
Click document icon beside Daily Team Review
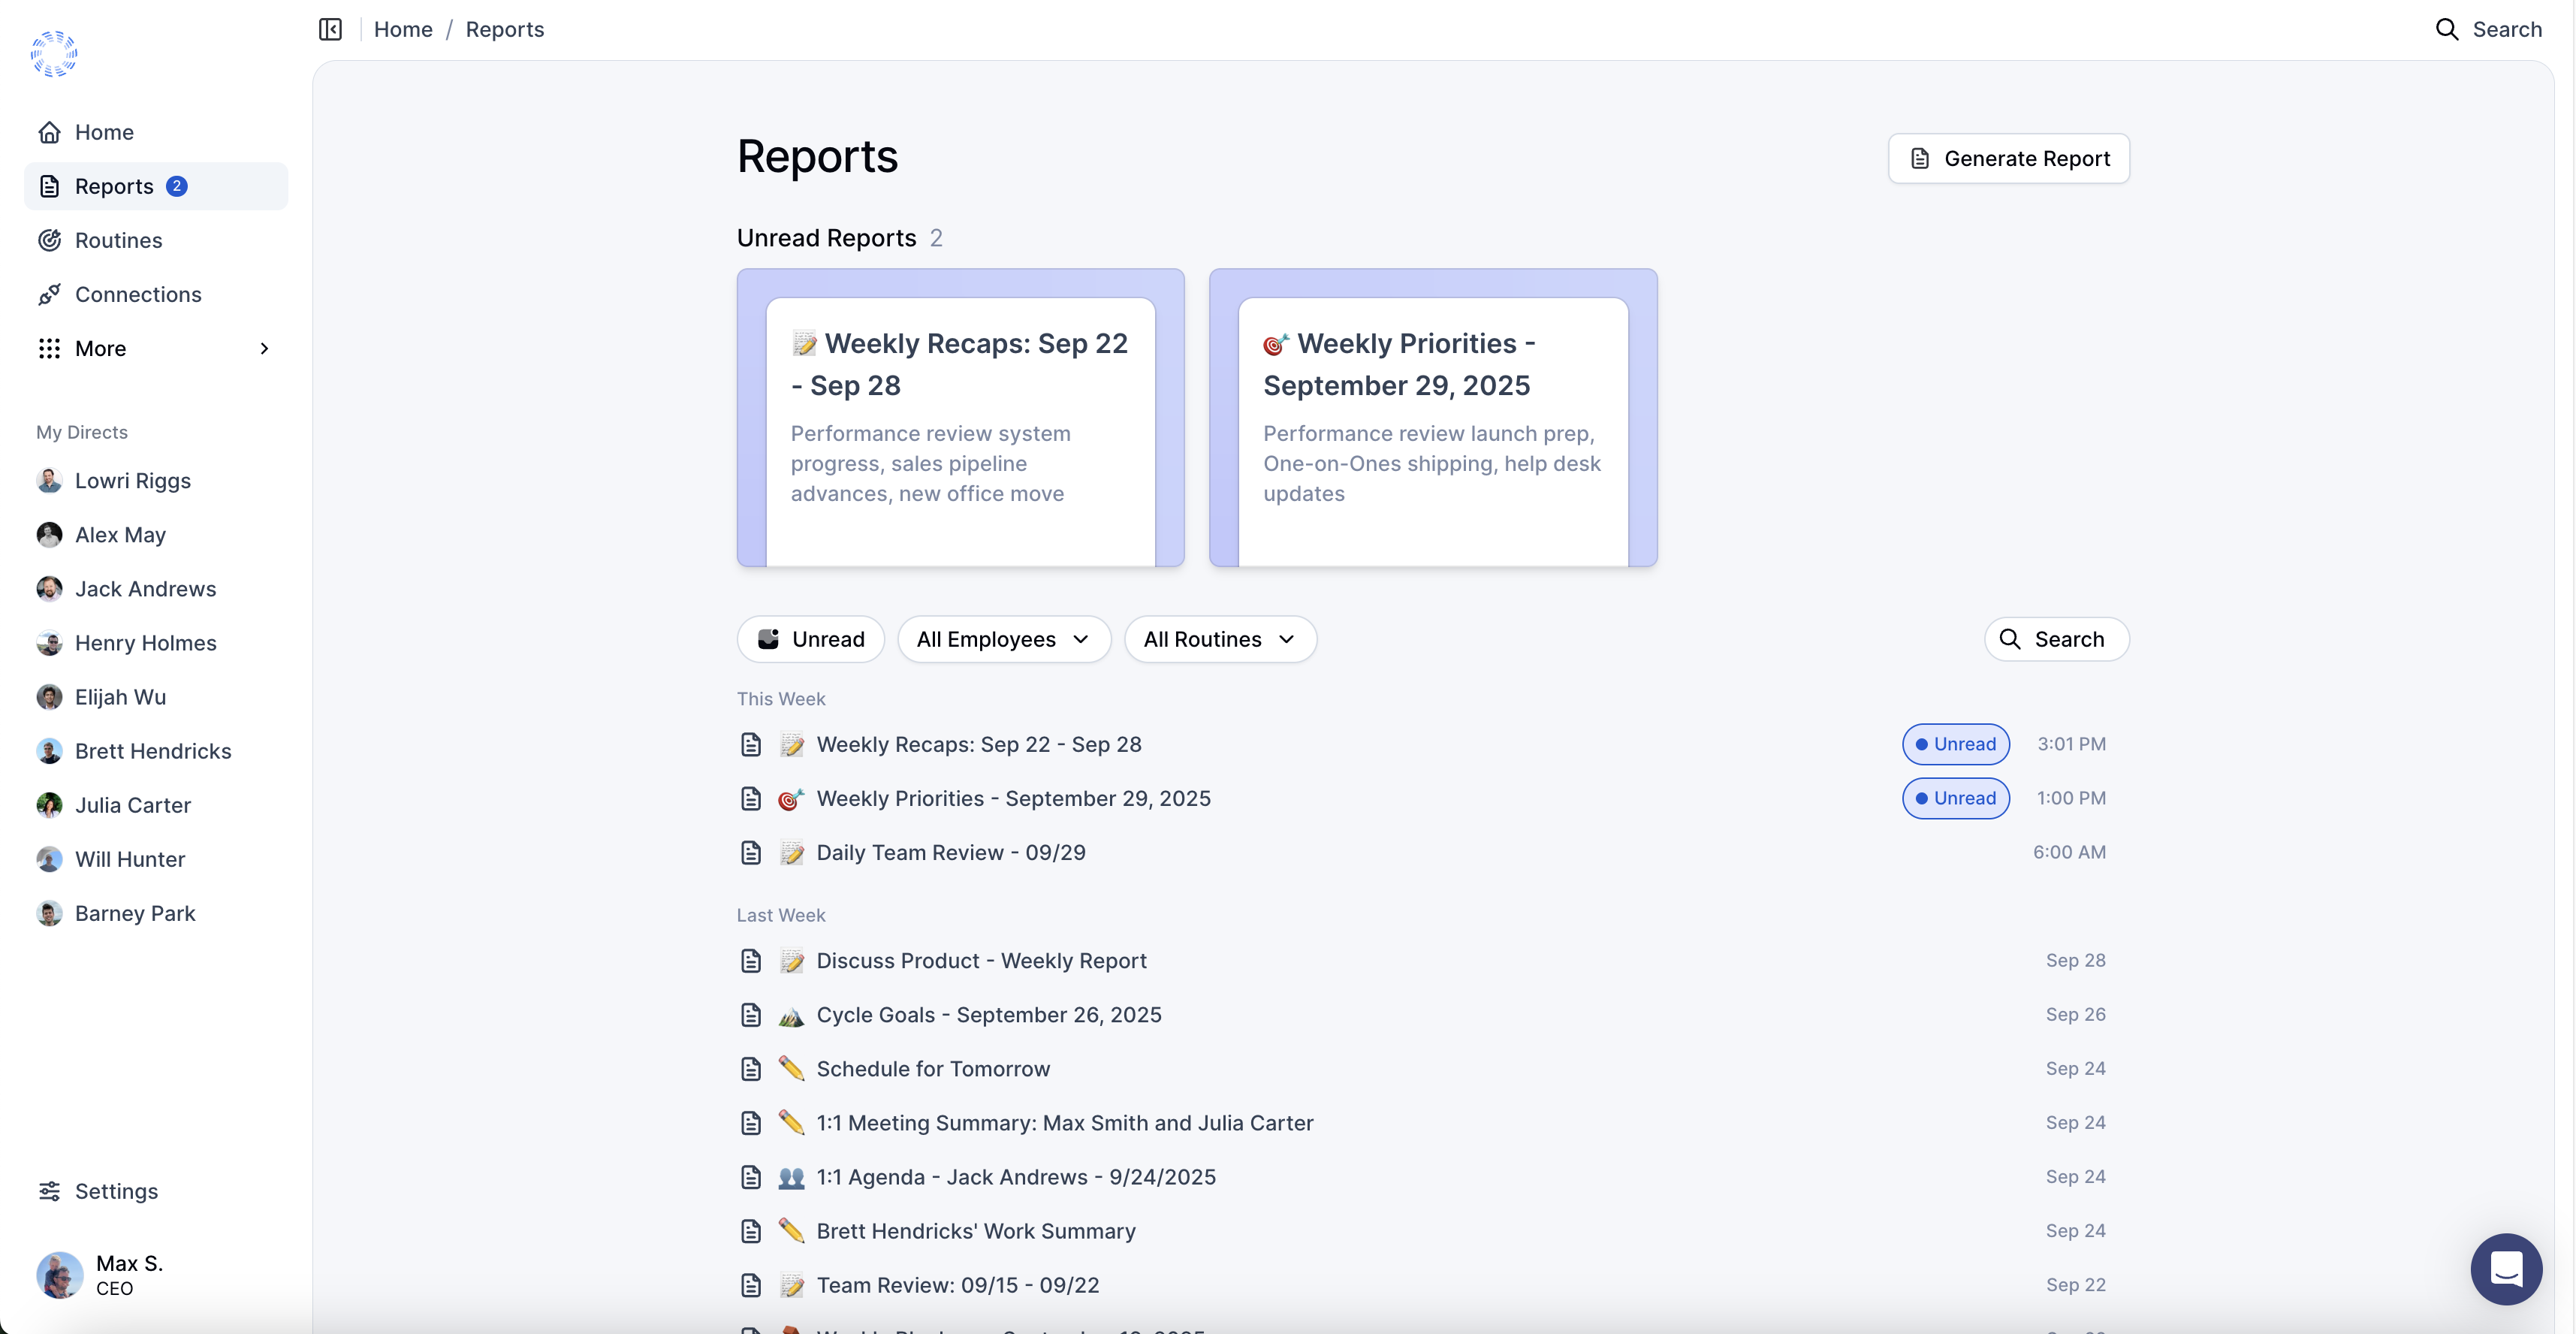pyautogui.click(x=751, y=852)
